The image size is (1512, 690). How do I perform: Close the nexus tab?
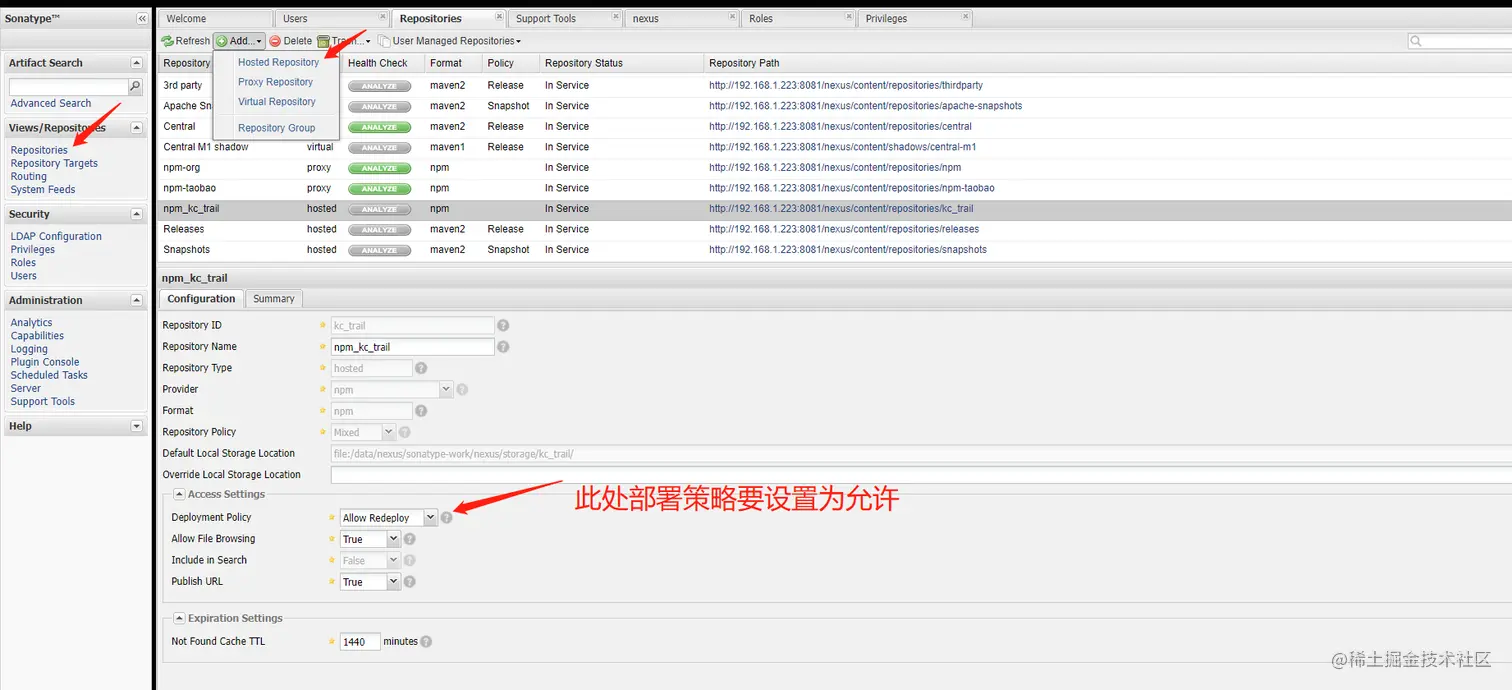tap(731, 17)
